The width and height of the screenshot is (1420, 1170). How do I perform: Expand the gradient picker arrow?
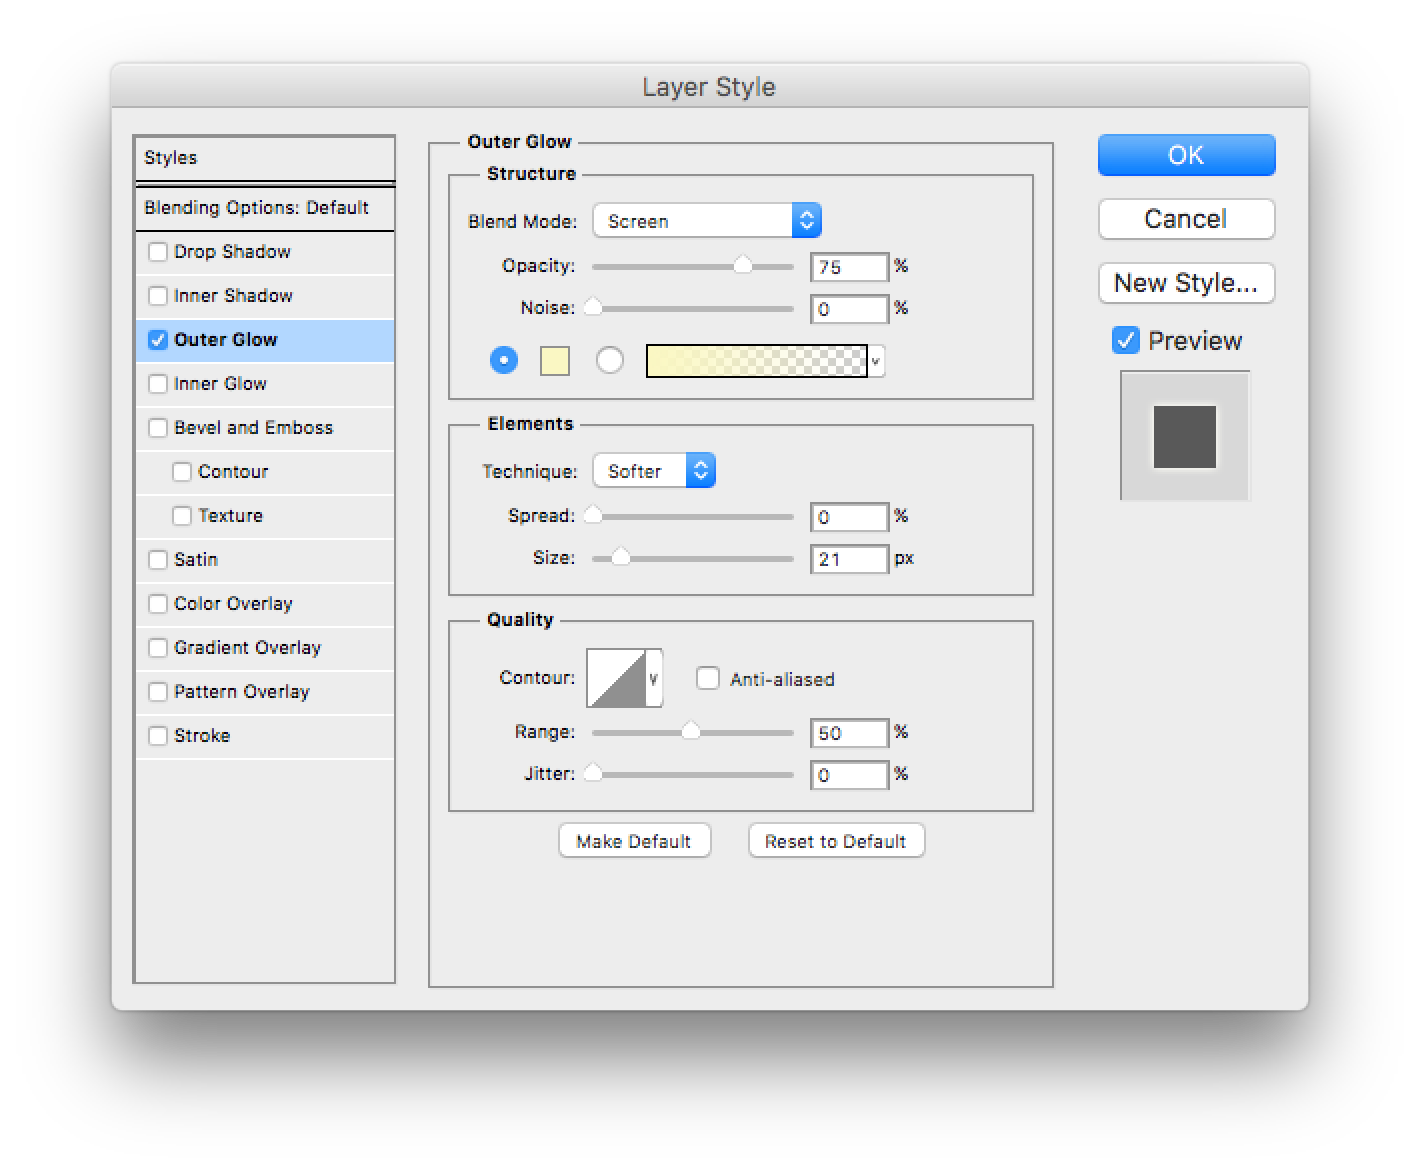[x=876, y=361]
